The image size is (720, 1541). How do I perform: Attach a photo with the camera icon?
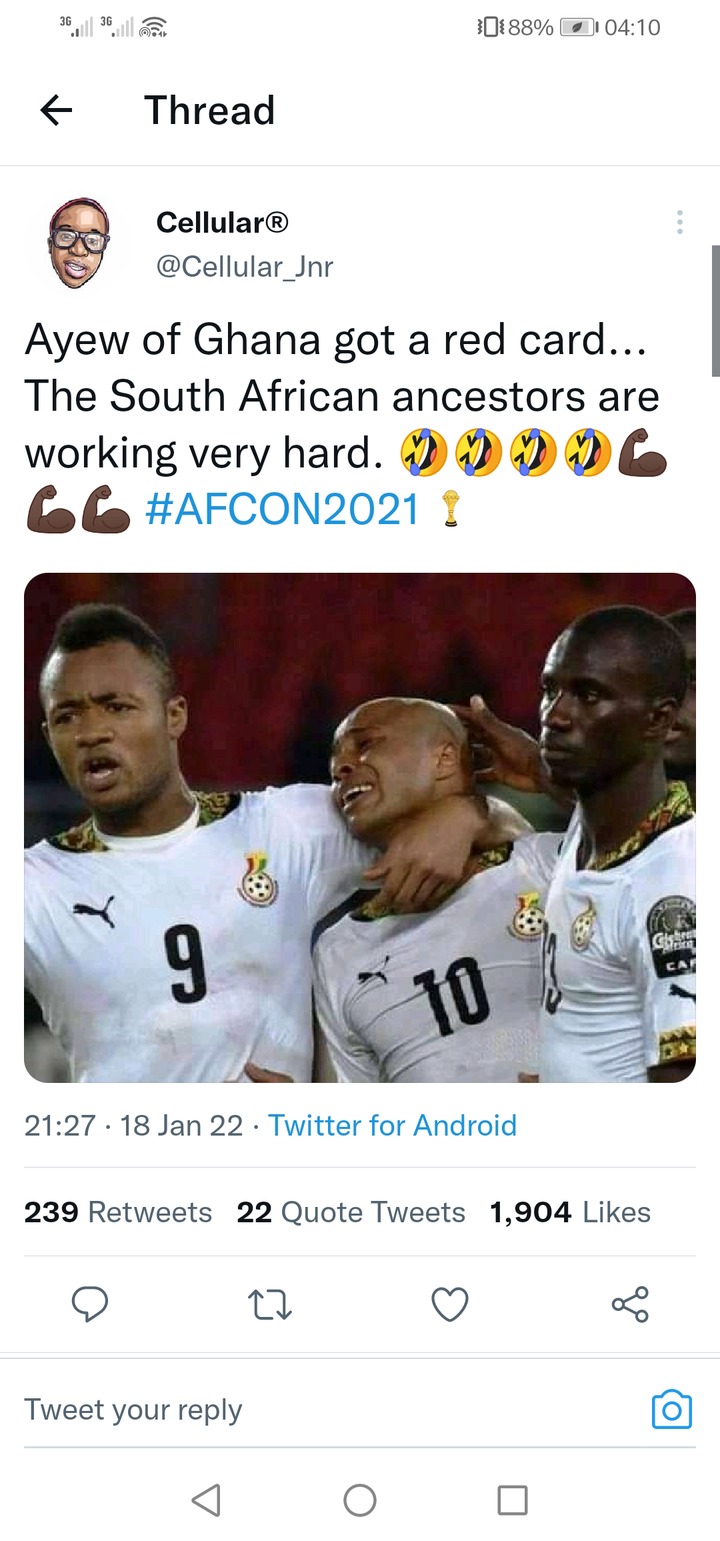click(x=672, y=1410)
